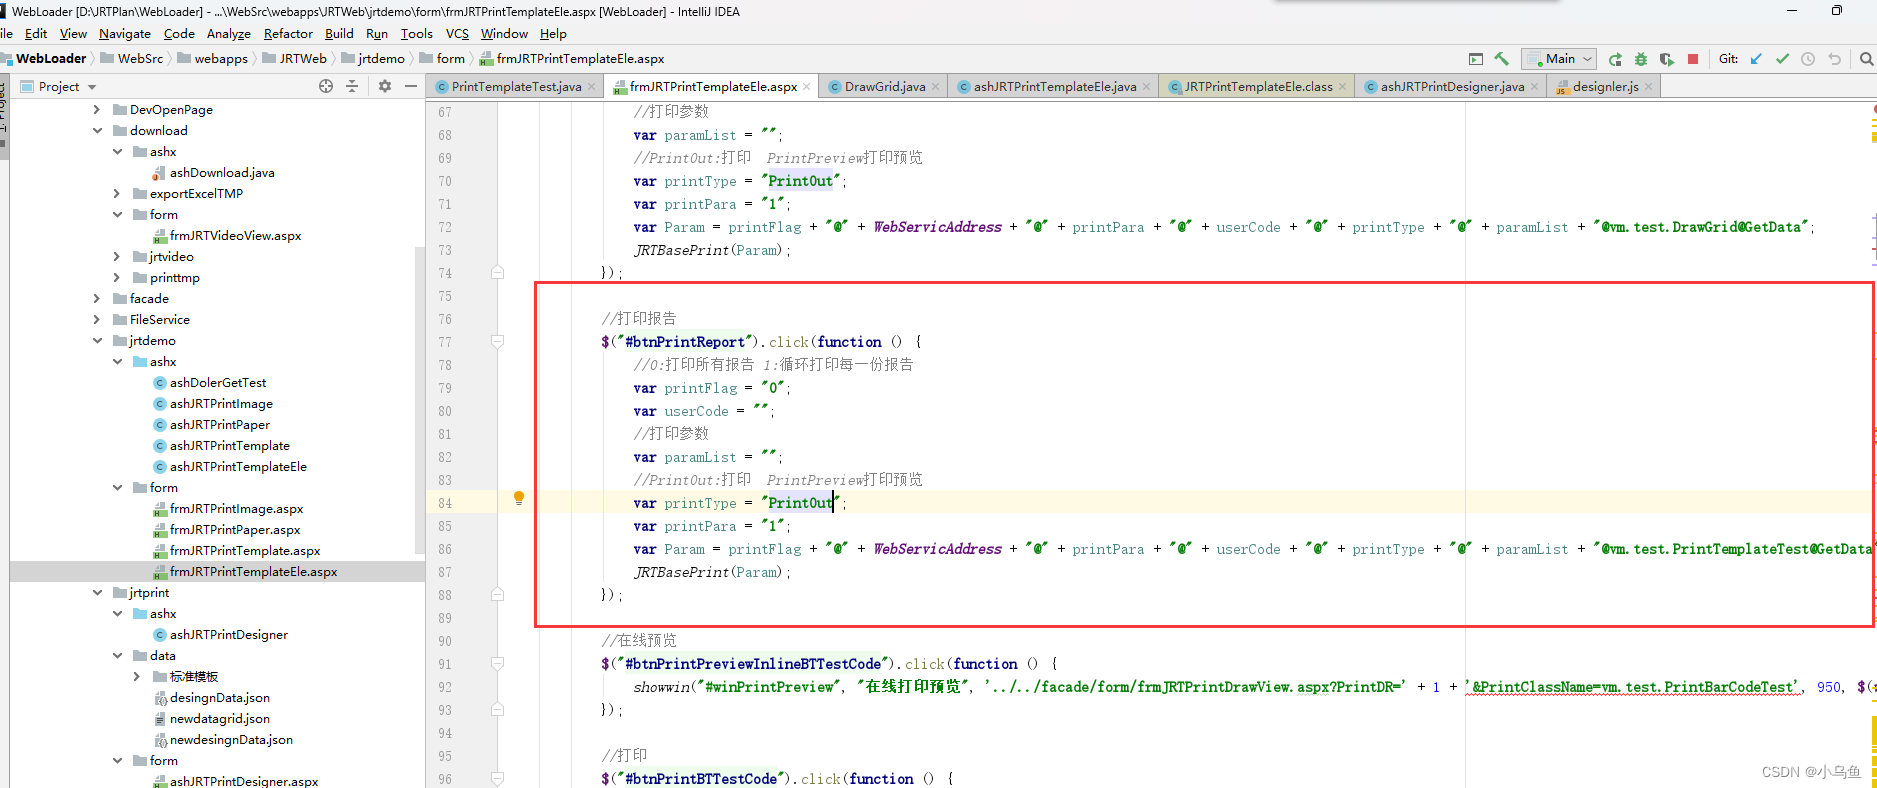The image size is (1877, 788).
Task: Switch to the designler.js tab
Action: point(1605,87)
